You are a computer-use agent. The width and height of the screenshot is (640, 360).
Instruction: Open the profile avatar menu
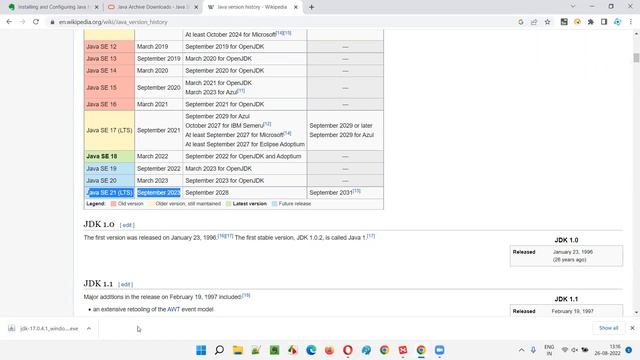pyautogui.click(x=618, y=22)
